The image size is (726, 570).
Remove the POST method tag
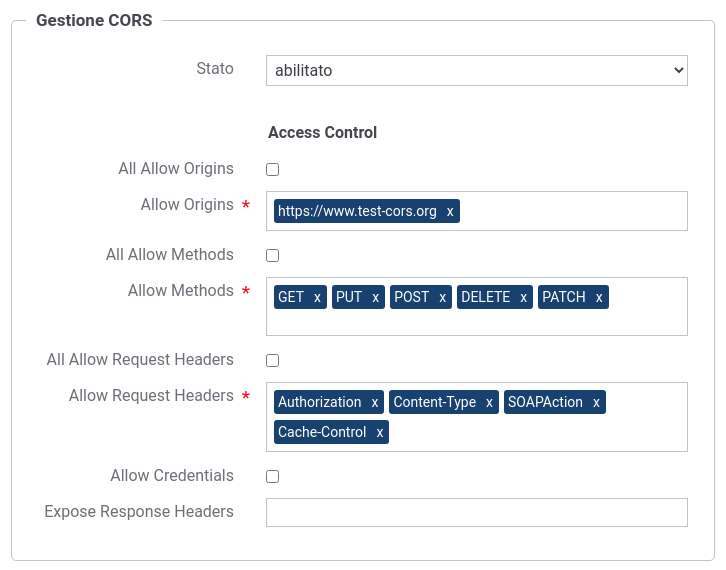pyautogui.click(x=442, y=297)
